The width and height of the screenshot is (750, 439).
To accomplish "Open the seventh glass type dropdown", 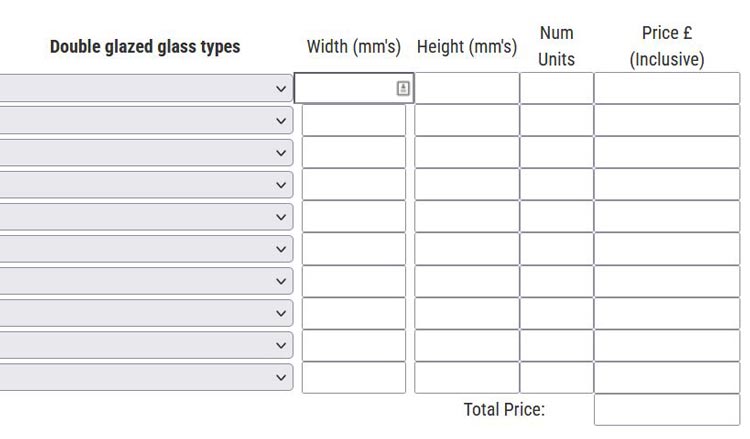I will (146, 281).
